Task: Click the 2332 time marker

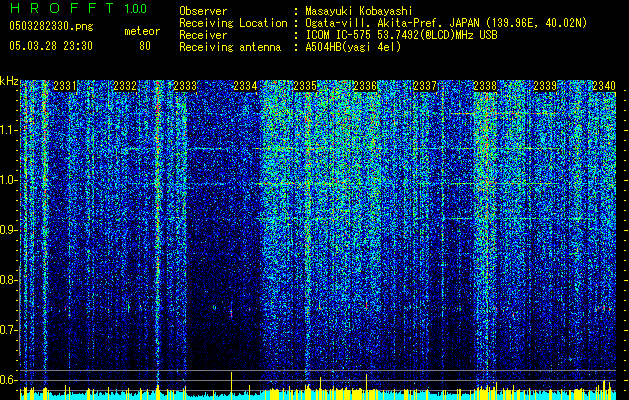Action: [x=125, y=86]
